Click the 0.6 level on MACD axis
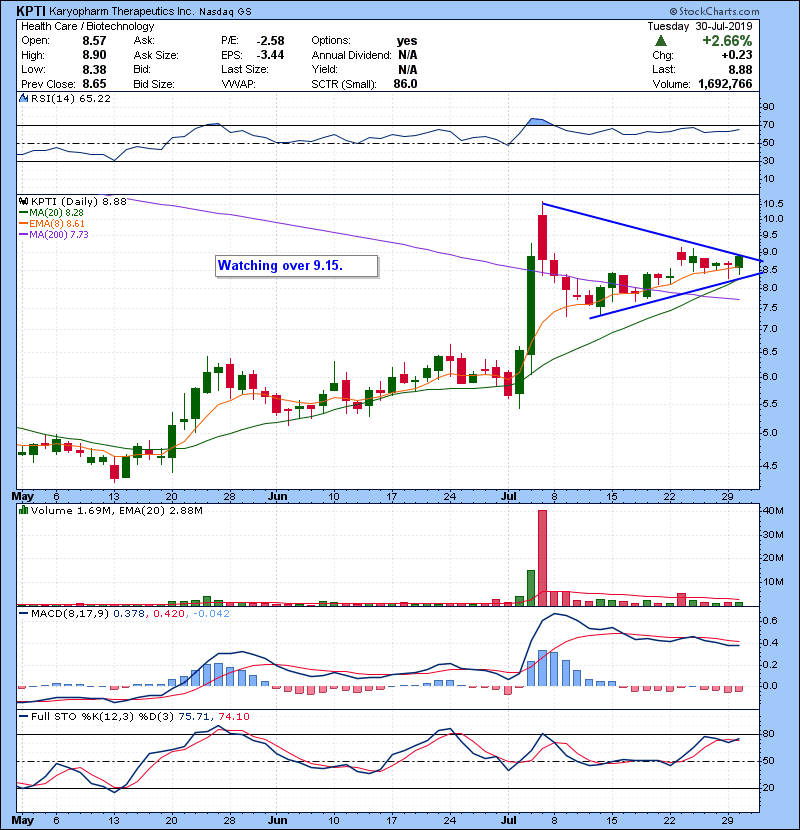 pos(770,620)
